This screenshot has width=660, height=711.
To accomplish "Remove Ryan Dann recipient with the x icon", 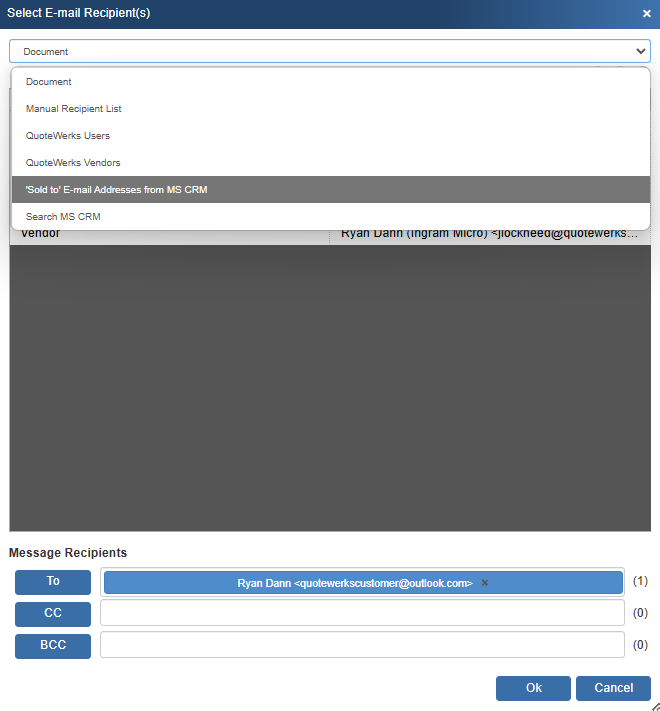I will tap(485, 583).
